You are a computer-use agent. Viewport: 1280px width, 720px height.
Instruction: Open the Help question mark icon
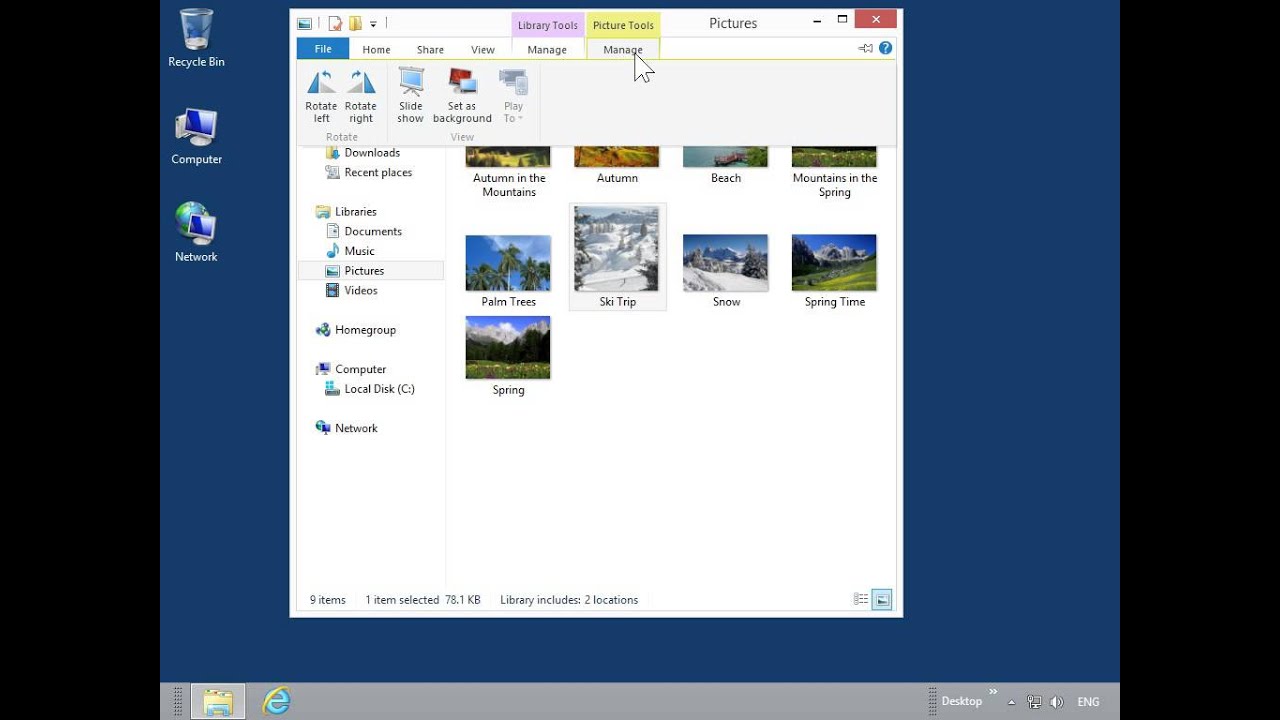[x=885, y=48]
